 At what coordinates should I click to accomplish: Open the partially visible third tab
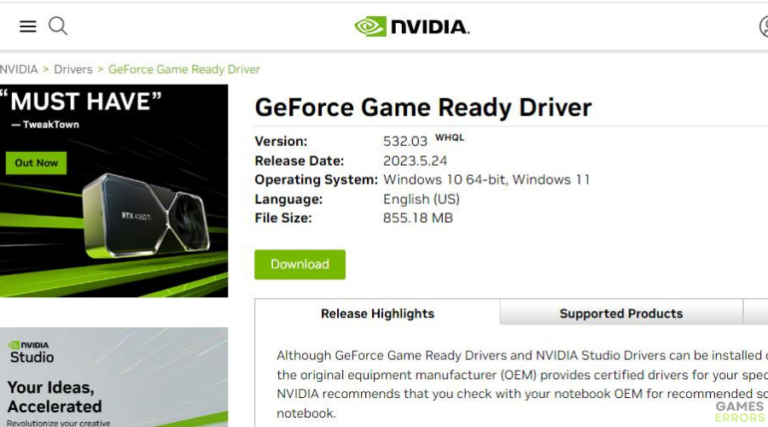pos(756,312)
